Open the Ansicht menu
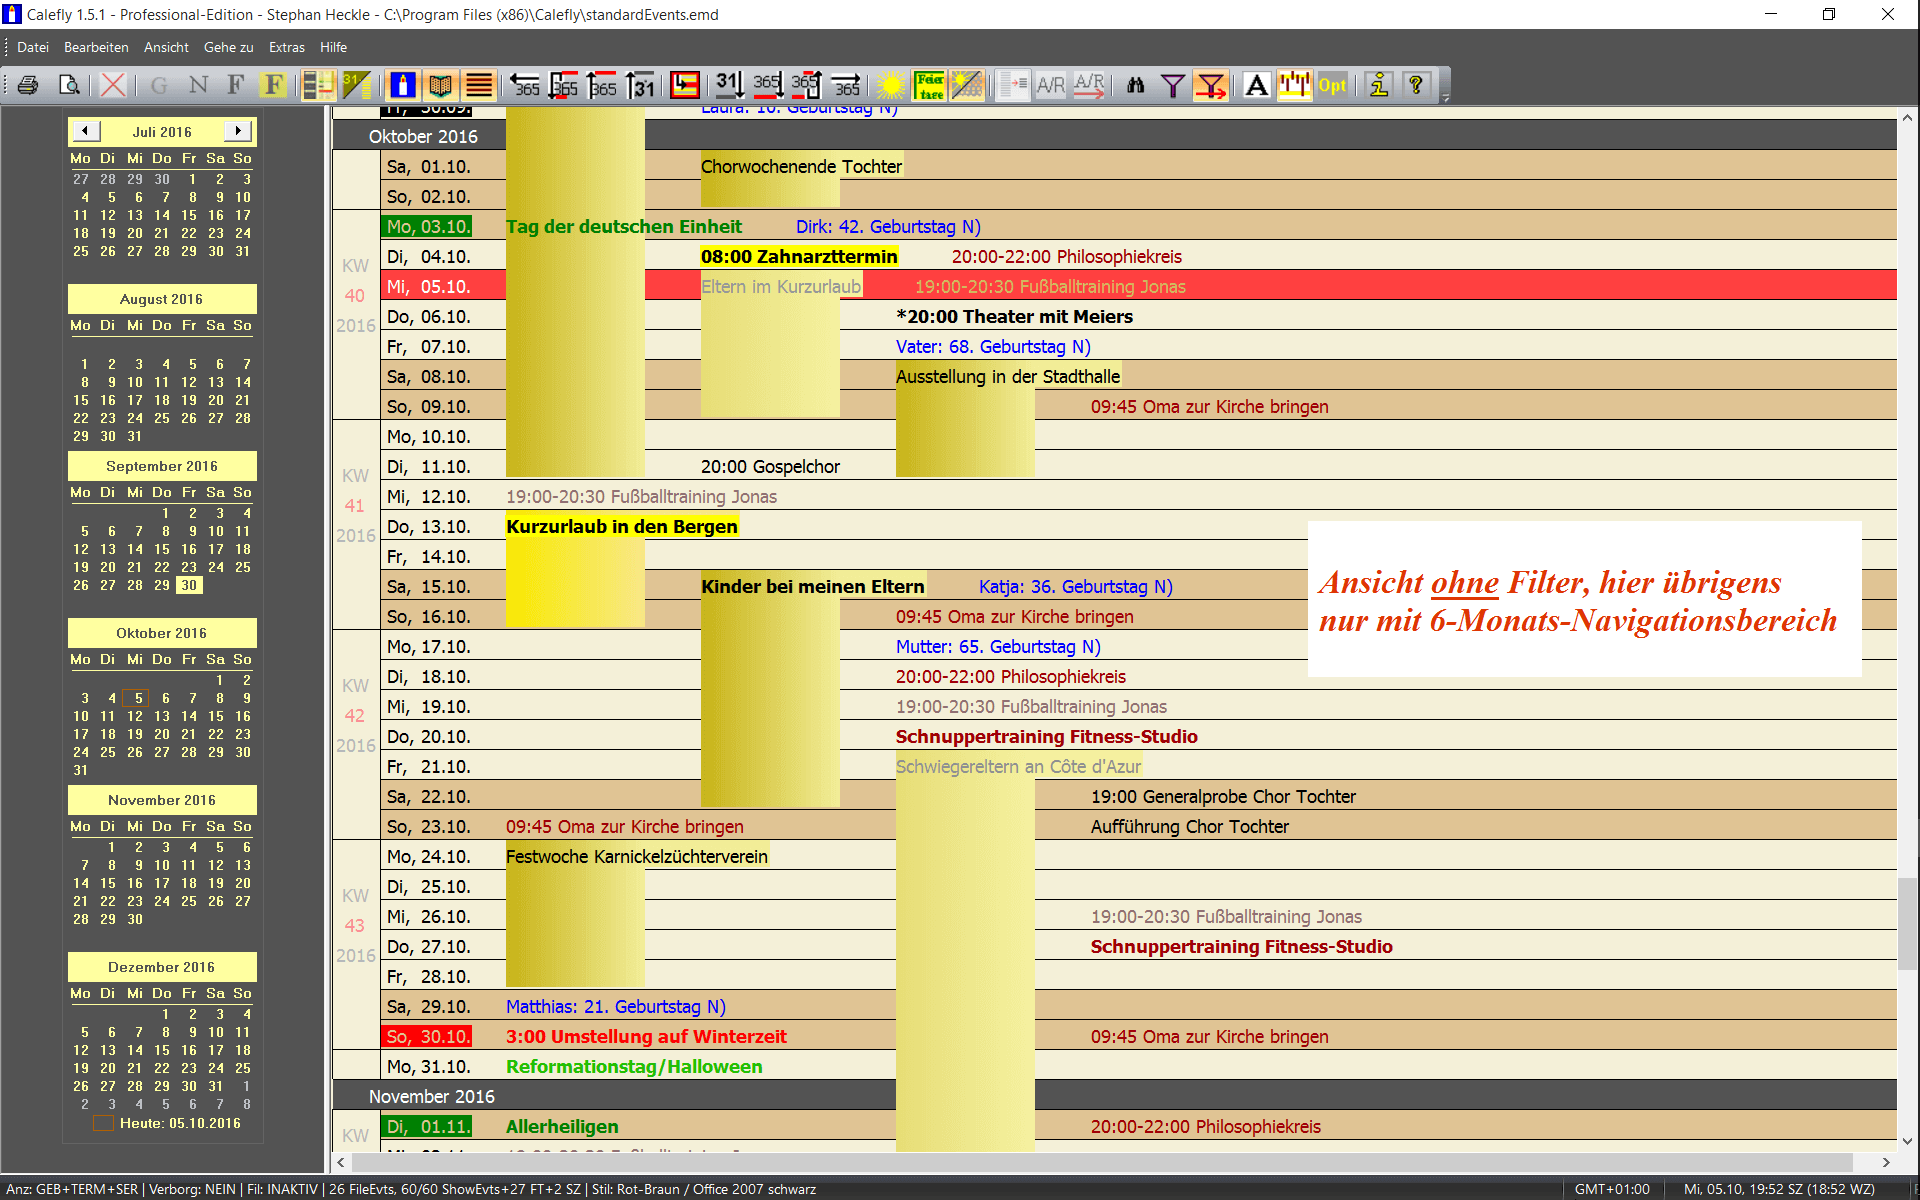Viewport: 1920px width, 1200px height. coord(166,47)
